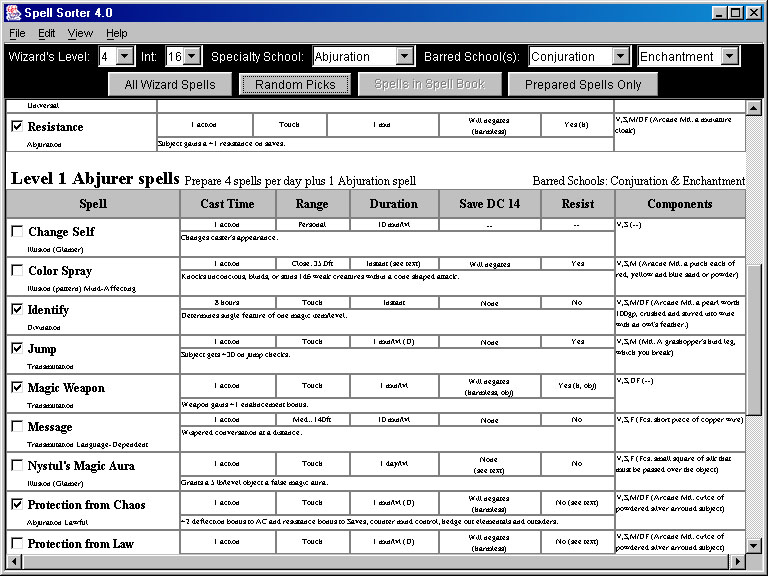The height and width of the screenshot is (576, 768).
Task: Click the horizontal scrollbar left arrow
Action: [x=14, y=561]
